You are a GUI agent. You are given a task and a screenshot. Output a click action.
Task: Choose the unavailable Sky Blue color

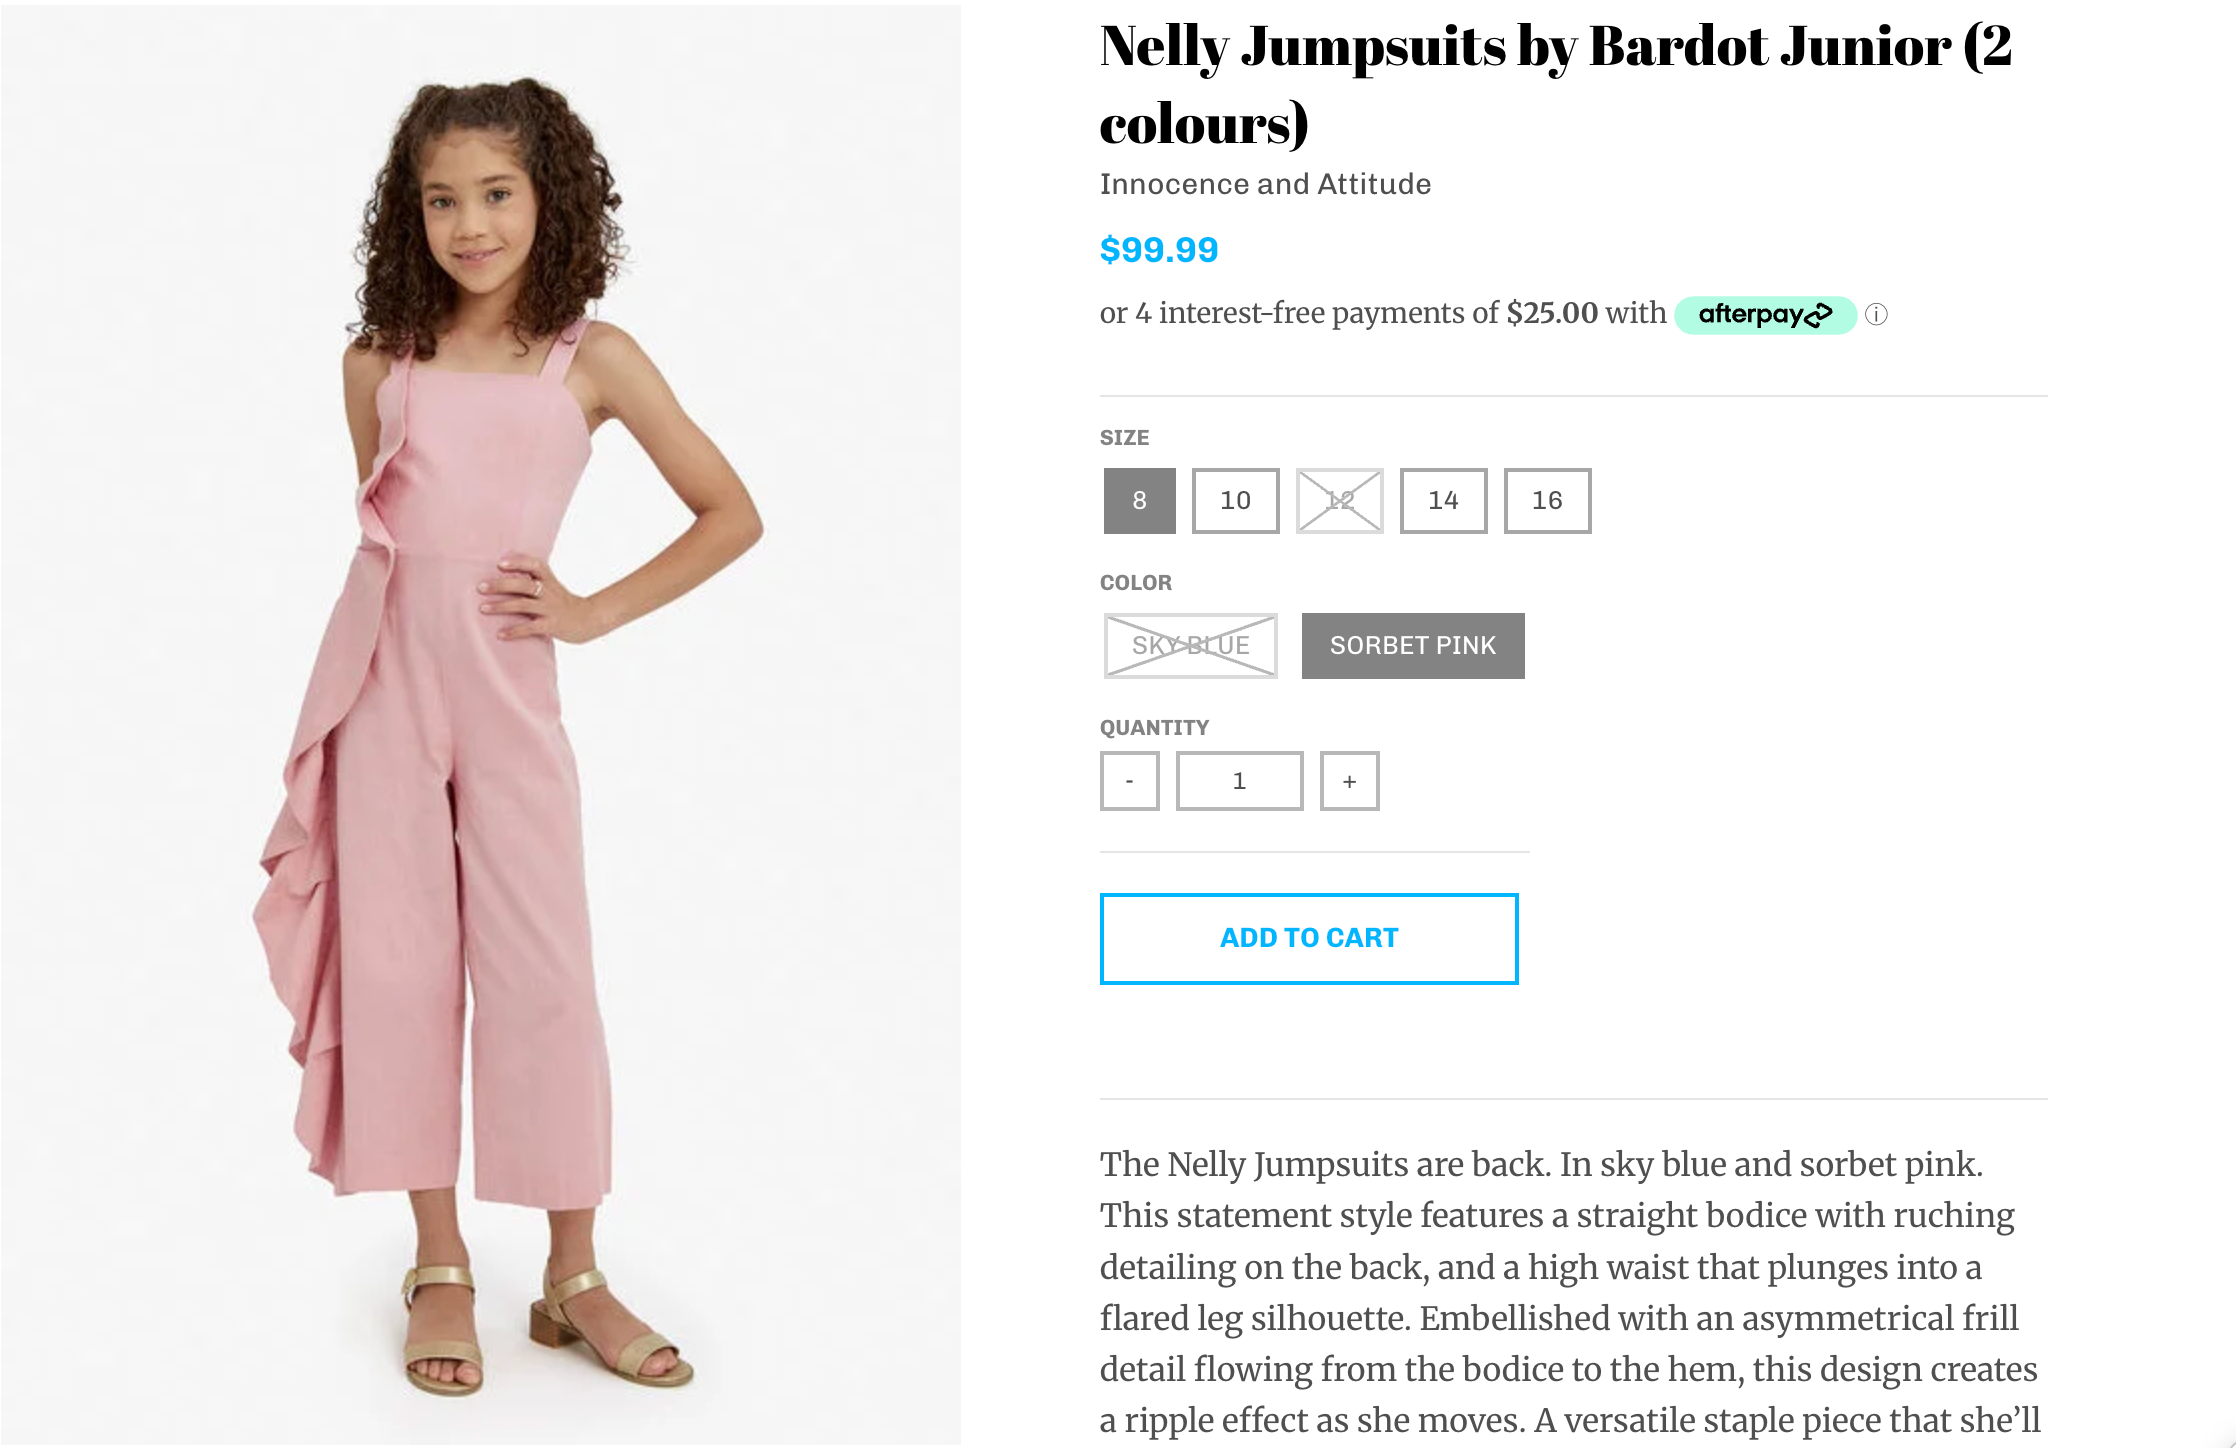coord(1190,646)
